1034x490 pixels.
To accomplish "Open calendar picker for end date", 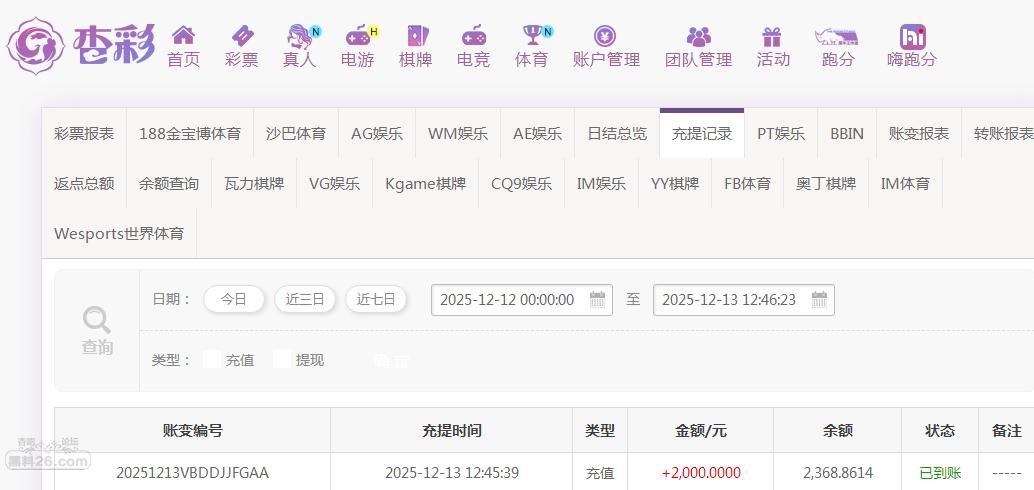I will click(x=819, y=300).
